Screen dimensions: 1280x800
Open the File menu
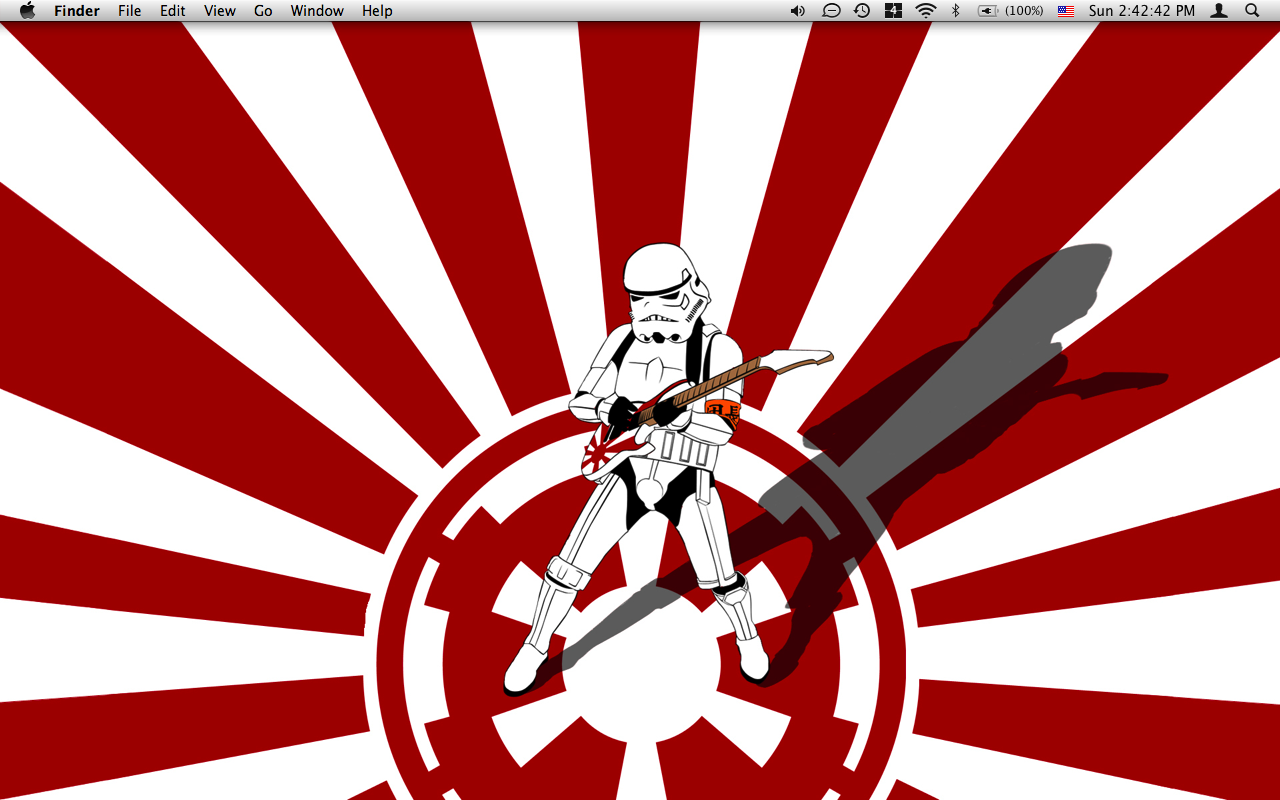[129, 11]
